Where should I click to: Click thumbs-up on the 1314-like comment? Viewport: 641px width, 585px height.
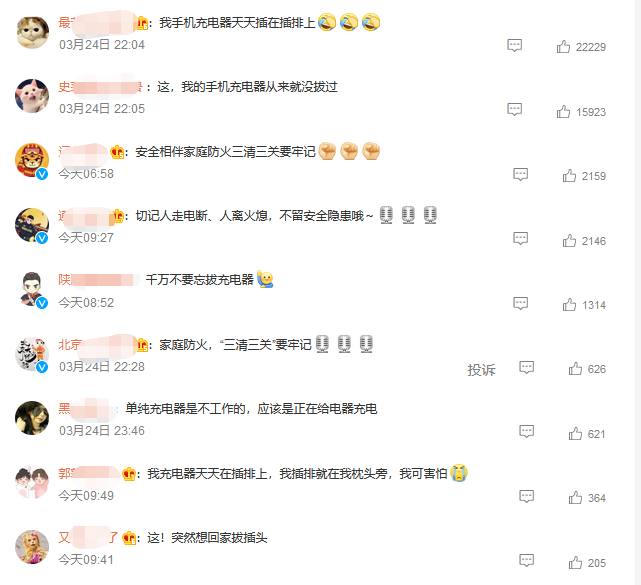coord(569,305)
